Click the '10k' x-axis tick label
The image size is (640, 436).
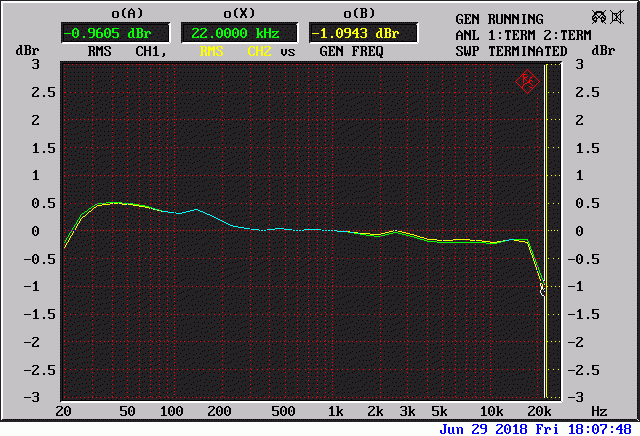(x=491, y=412)
